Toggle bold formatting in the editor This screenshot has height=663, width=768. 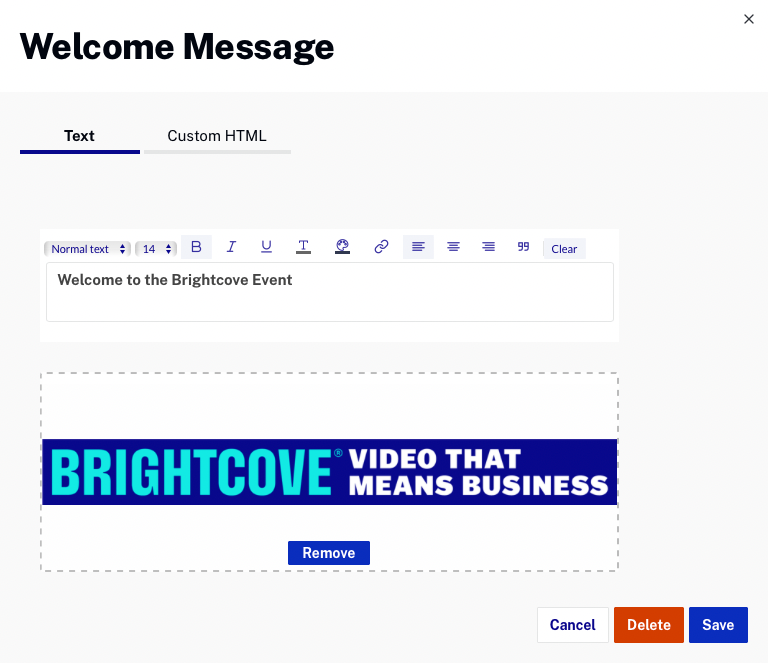[196, 247]
